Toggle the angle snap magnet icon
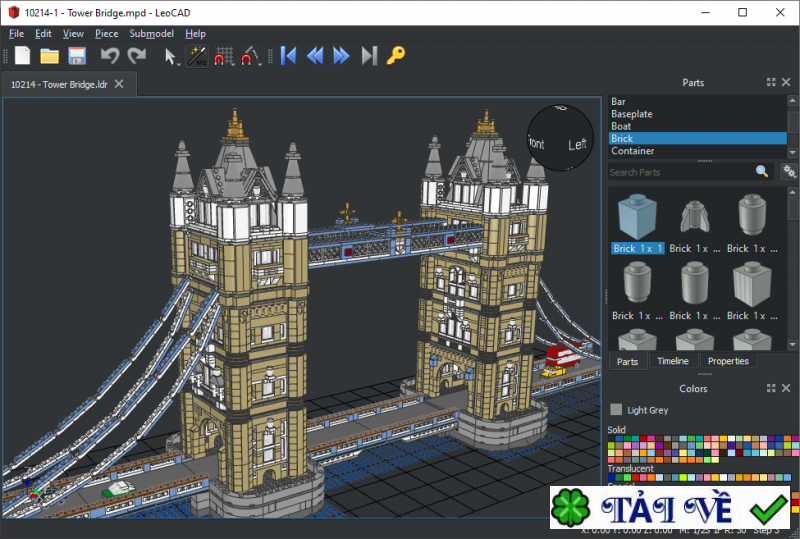 point(249,56)
